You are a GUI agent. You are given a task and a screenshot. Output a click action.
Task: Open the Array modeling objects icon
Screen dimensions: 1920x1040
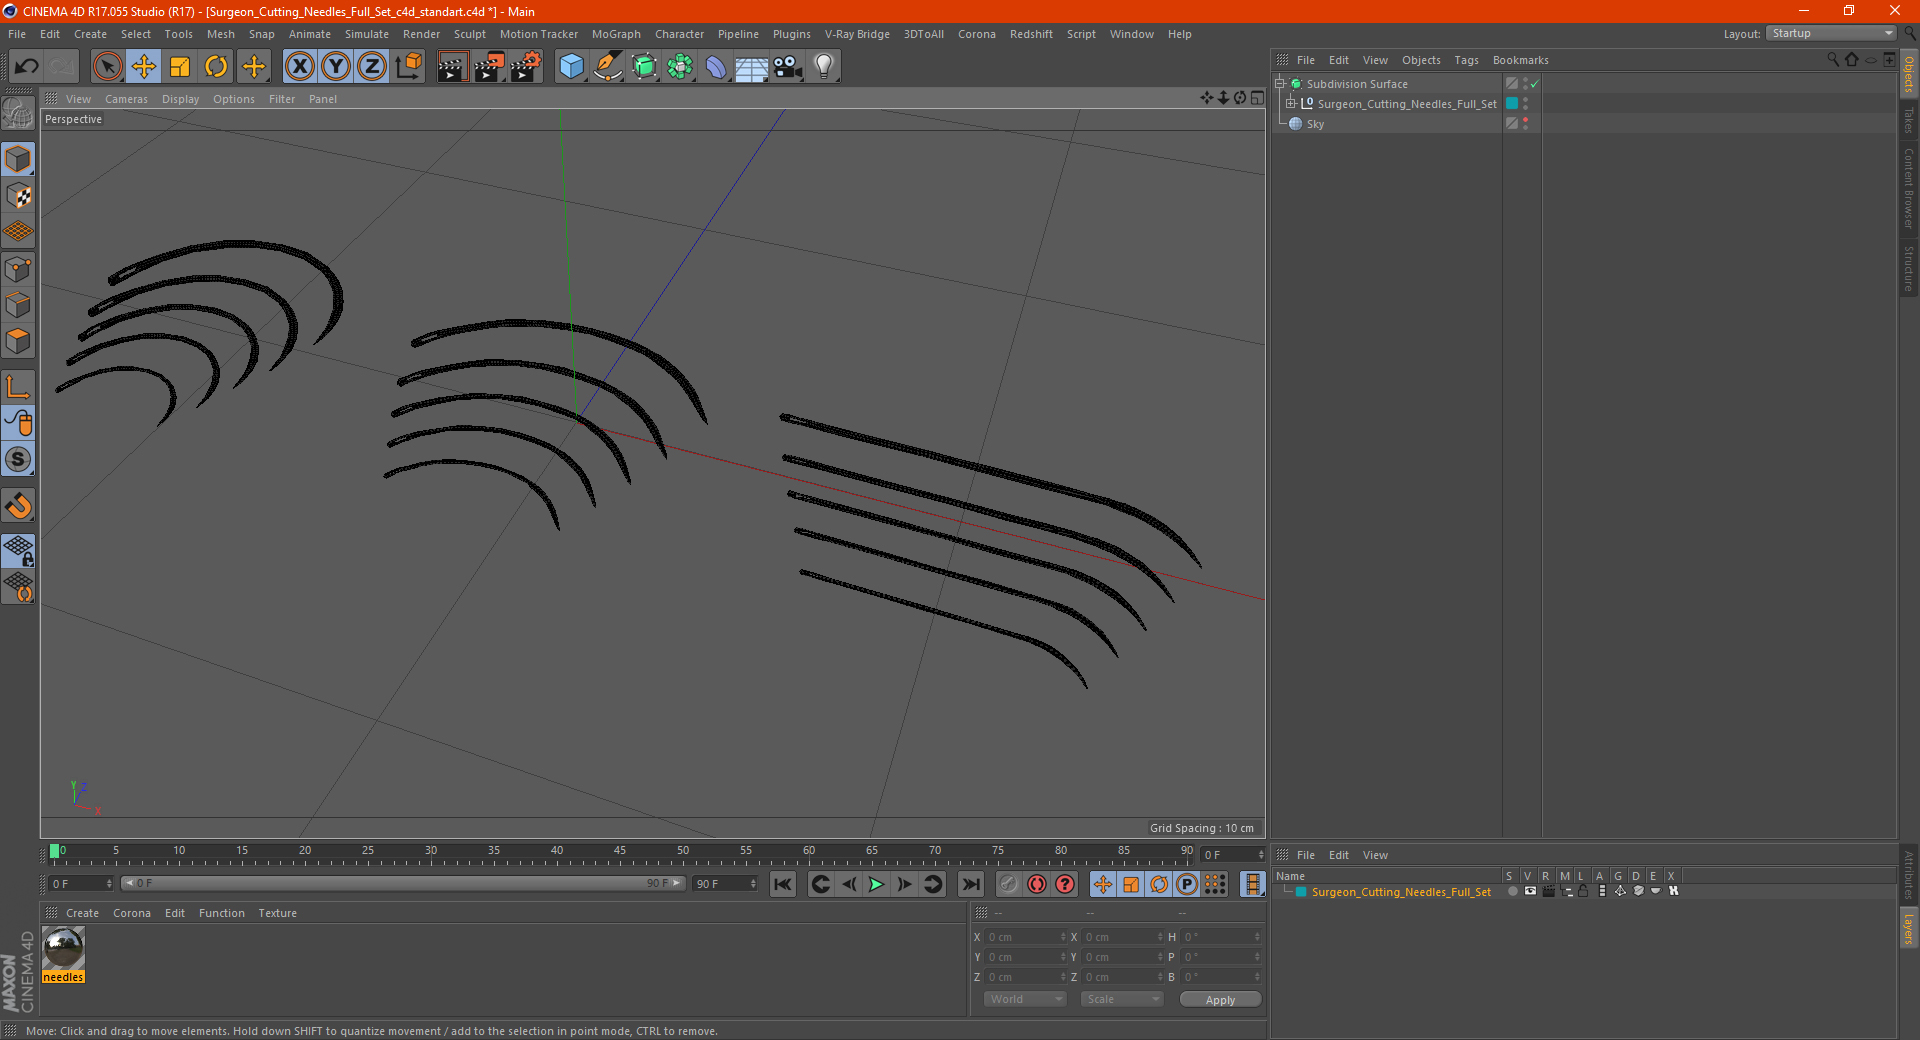(x=680, y=67)
